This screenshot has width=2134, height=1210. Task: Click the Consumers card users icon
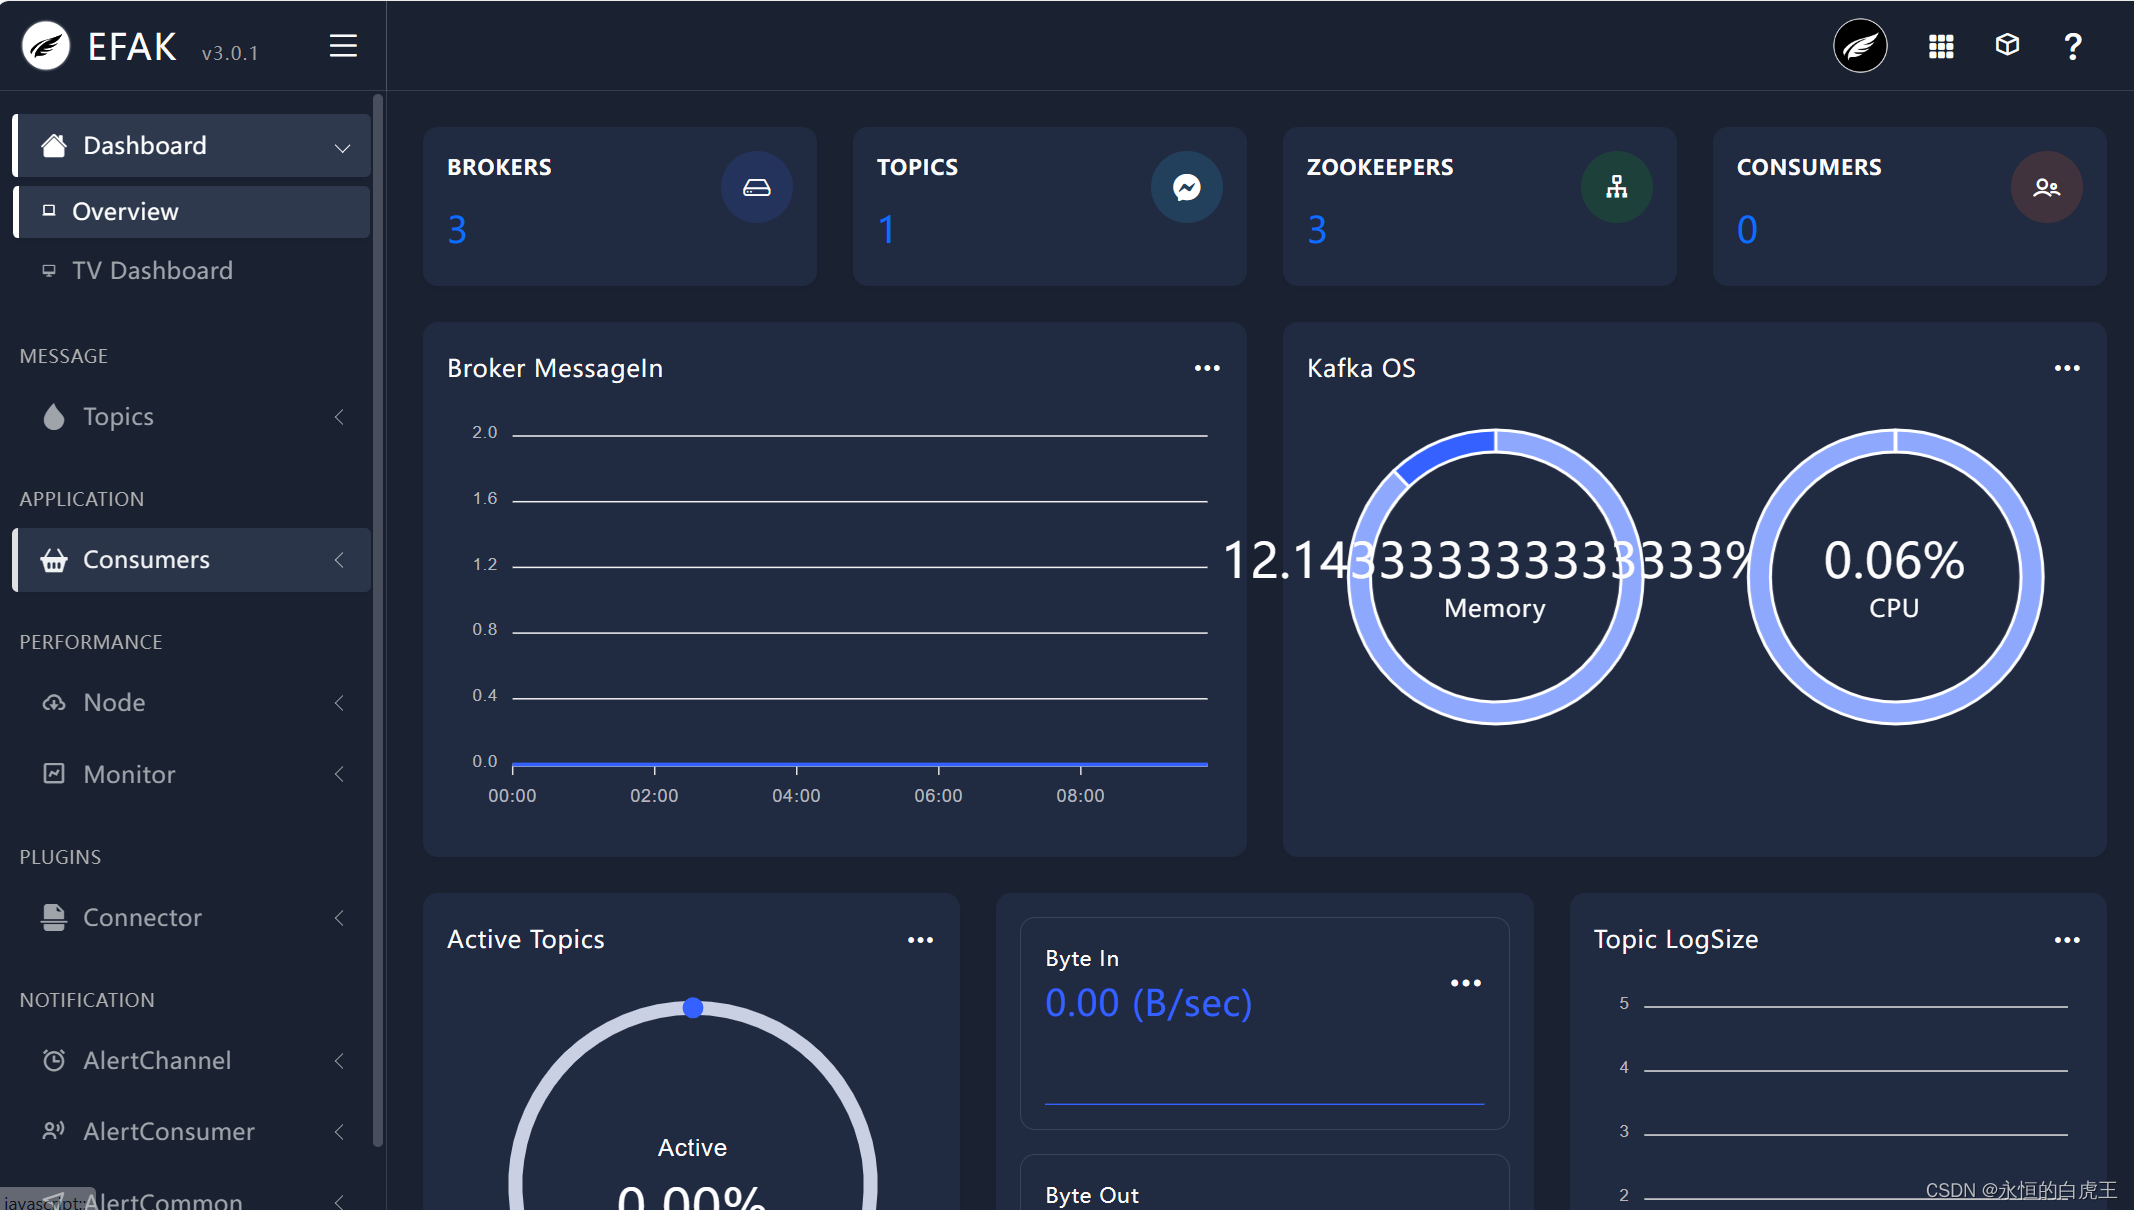pos(2047,187)
